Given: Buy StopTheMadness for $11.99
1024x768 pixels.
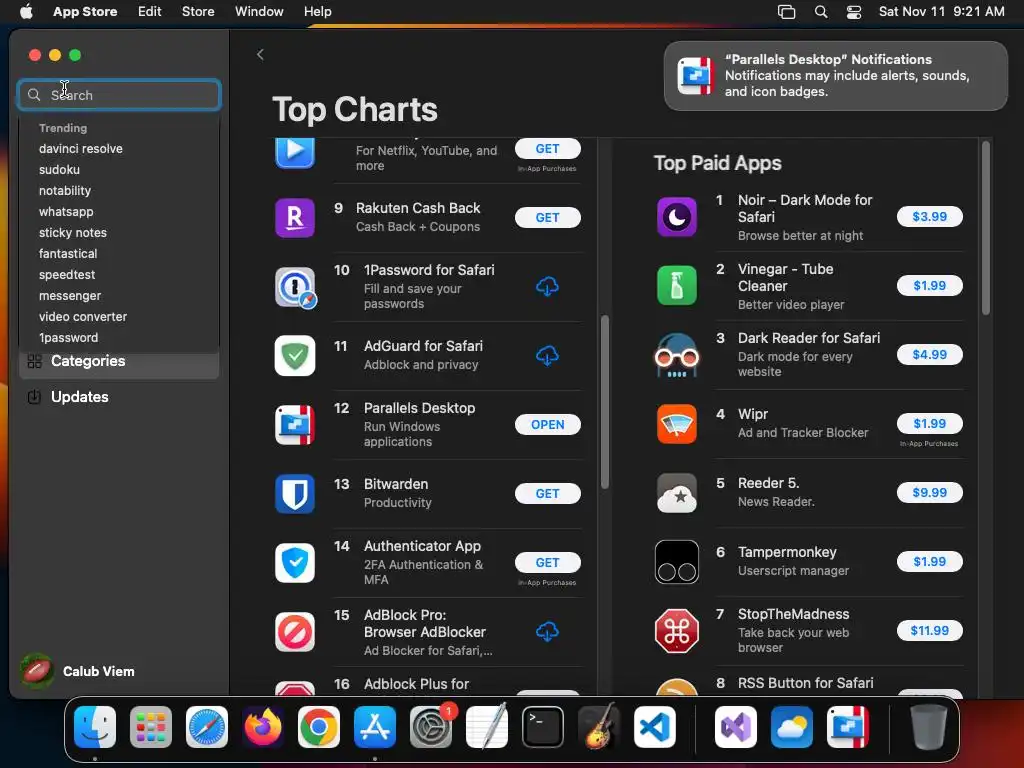Looking at the screenshot, I should (x=929, y=631).
